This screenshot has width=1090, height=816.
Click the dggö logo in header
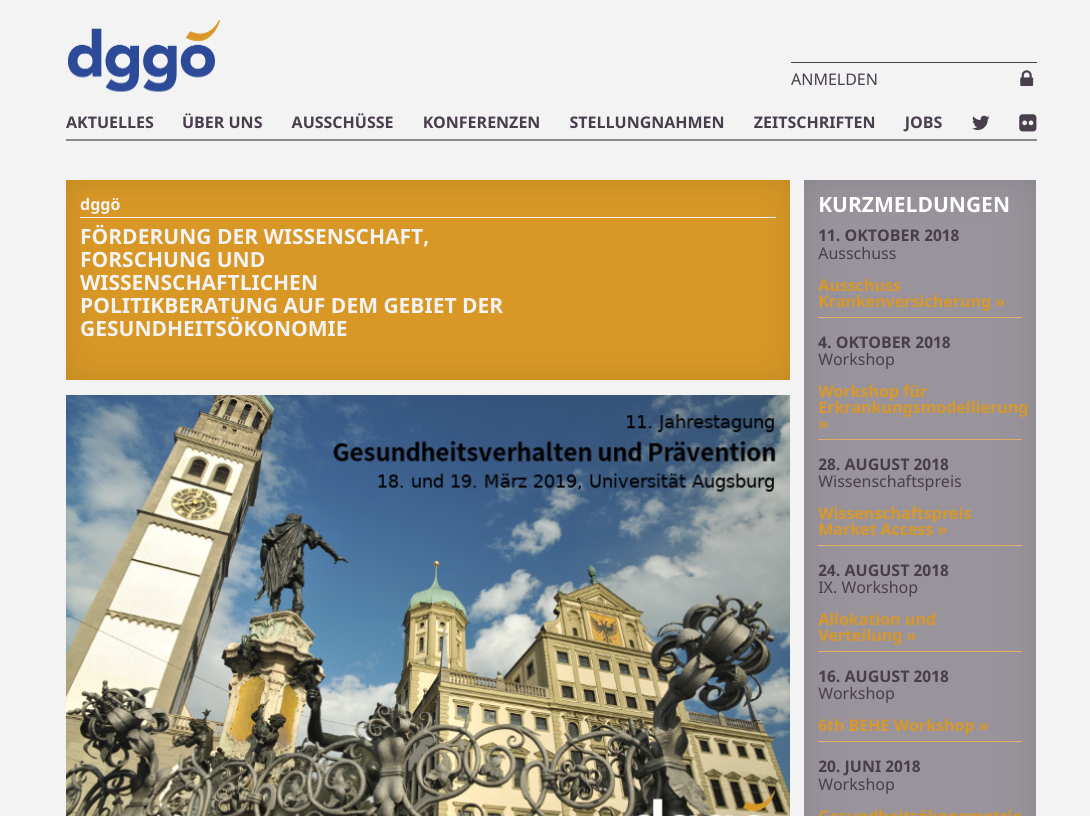(142, 58)
